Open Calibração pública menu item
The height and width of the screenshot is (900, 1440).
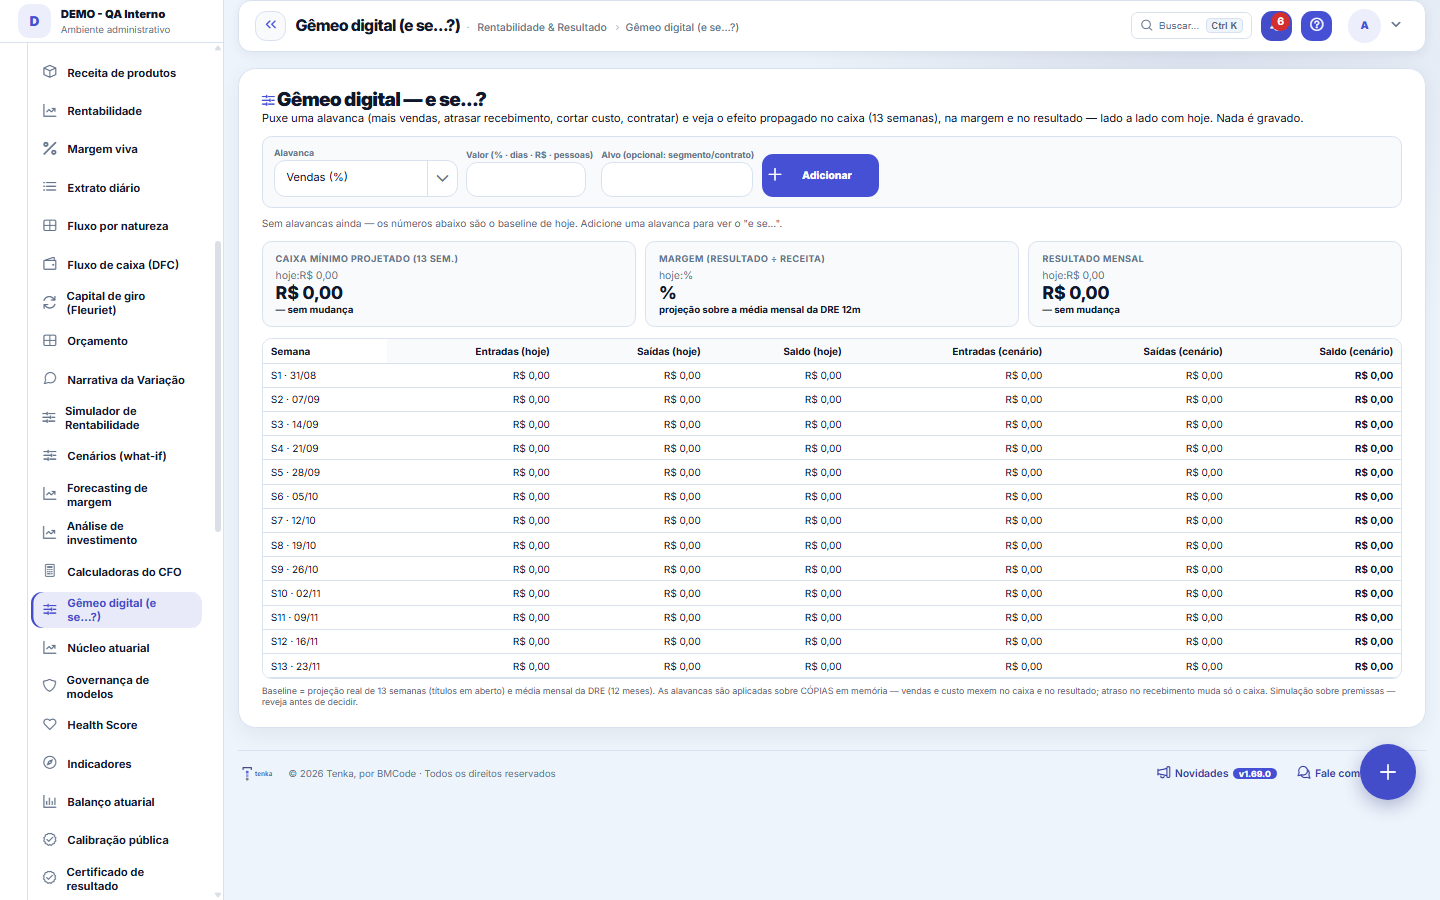click(117, 840)
